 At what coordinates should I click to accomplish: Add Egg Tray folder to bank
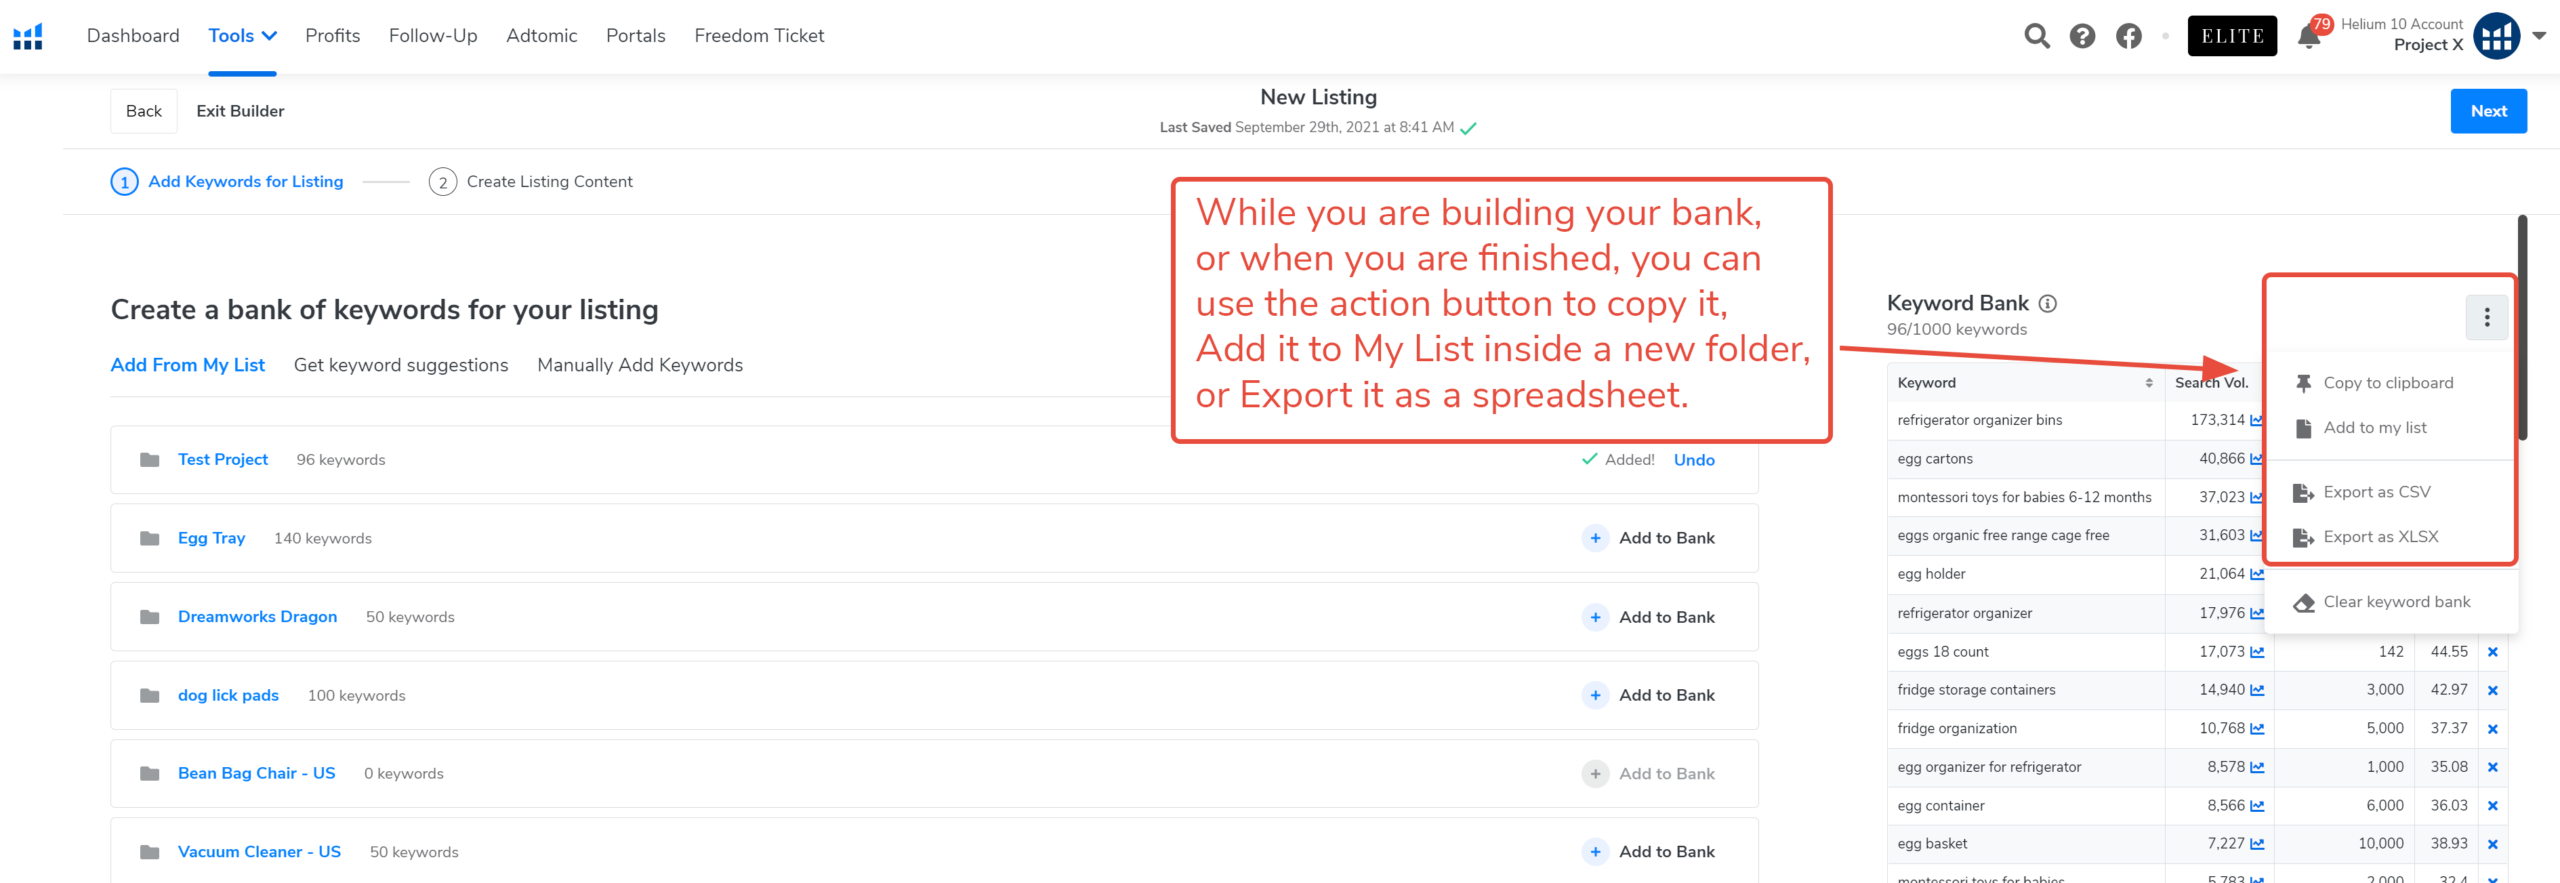[x=1650, y=538]
